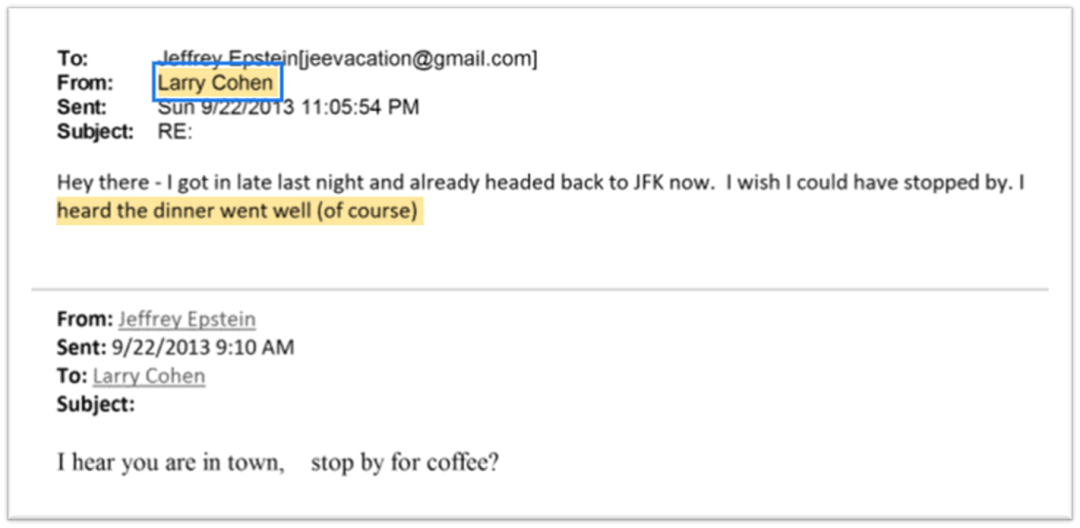Viewport: 1080px width, 528px height.
Task: Click highlighted "heard the dinner went well" text
Action: coord(240,212)
